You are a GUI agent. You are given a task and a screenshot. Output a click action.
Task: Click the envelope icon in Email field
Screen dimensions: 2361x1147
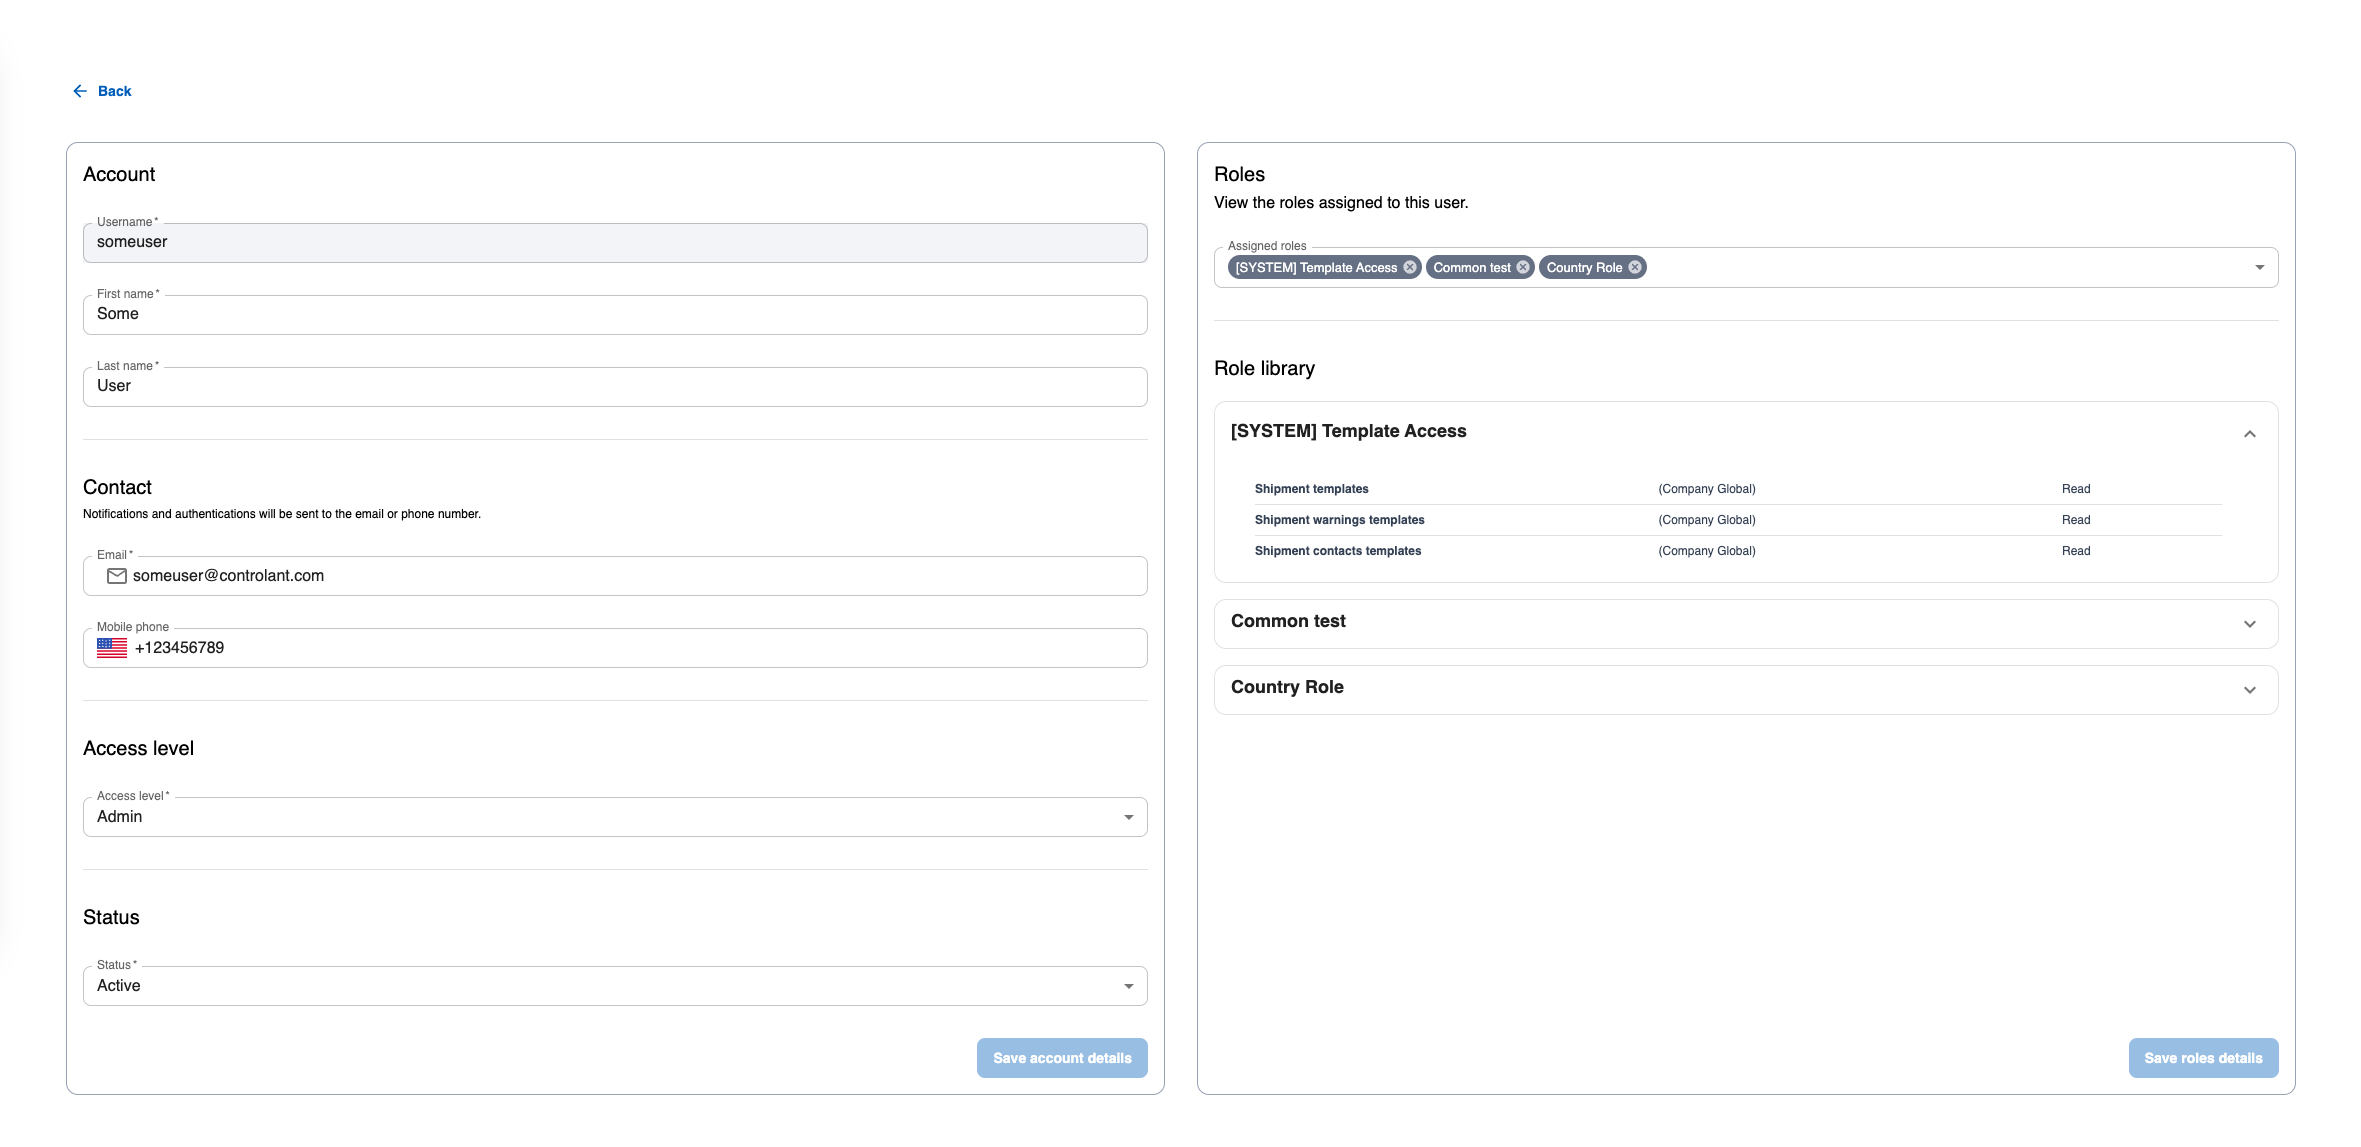pos(117,576)
